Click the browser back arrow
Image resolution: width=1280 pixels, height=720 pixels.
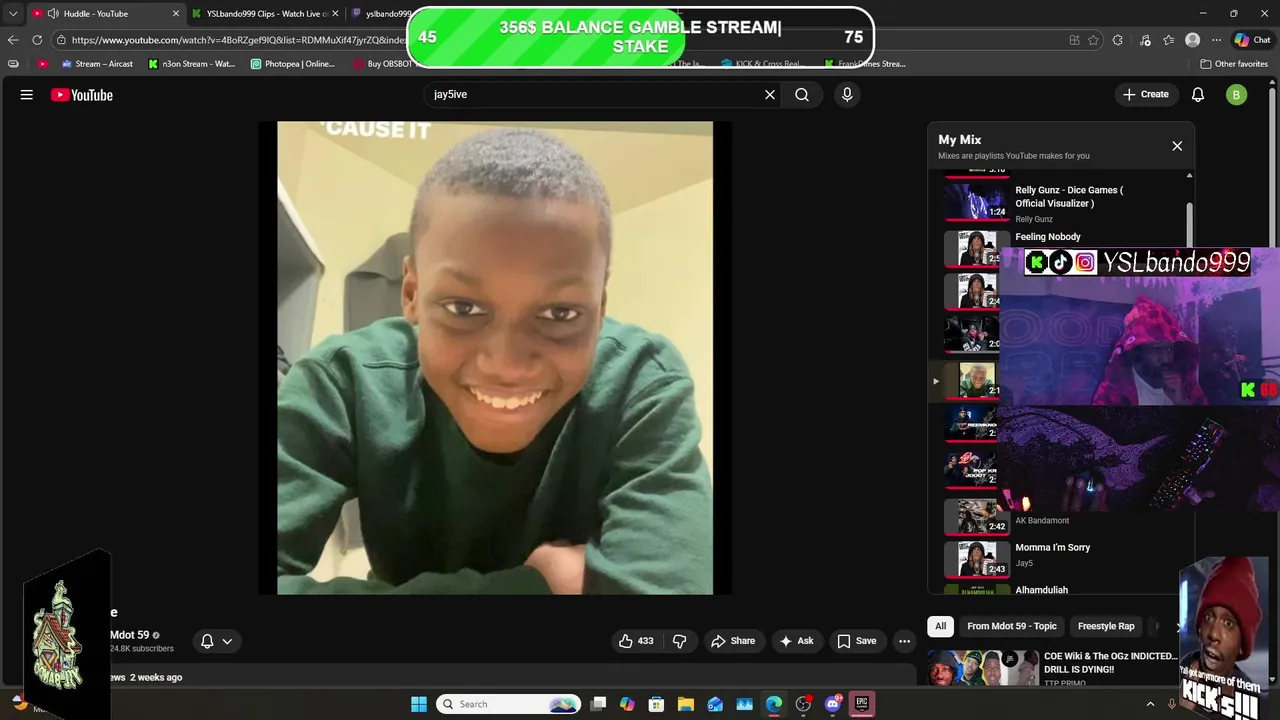click(x=13, y=40)
